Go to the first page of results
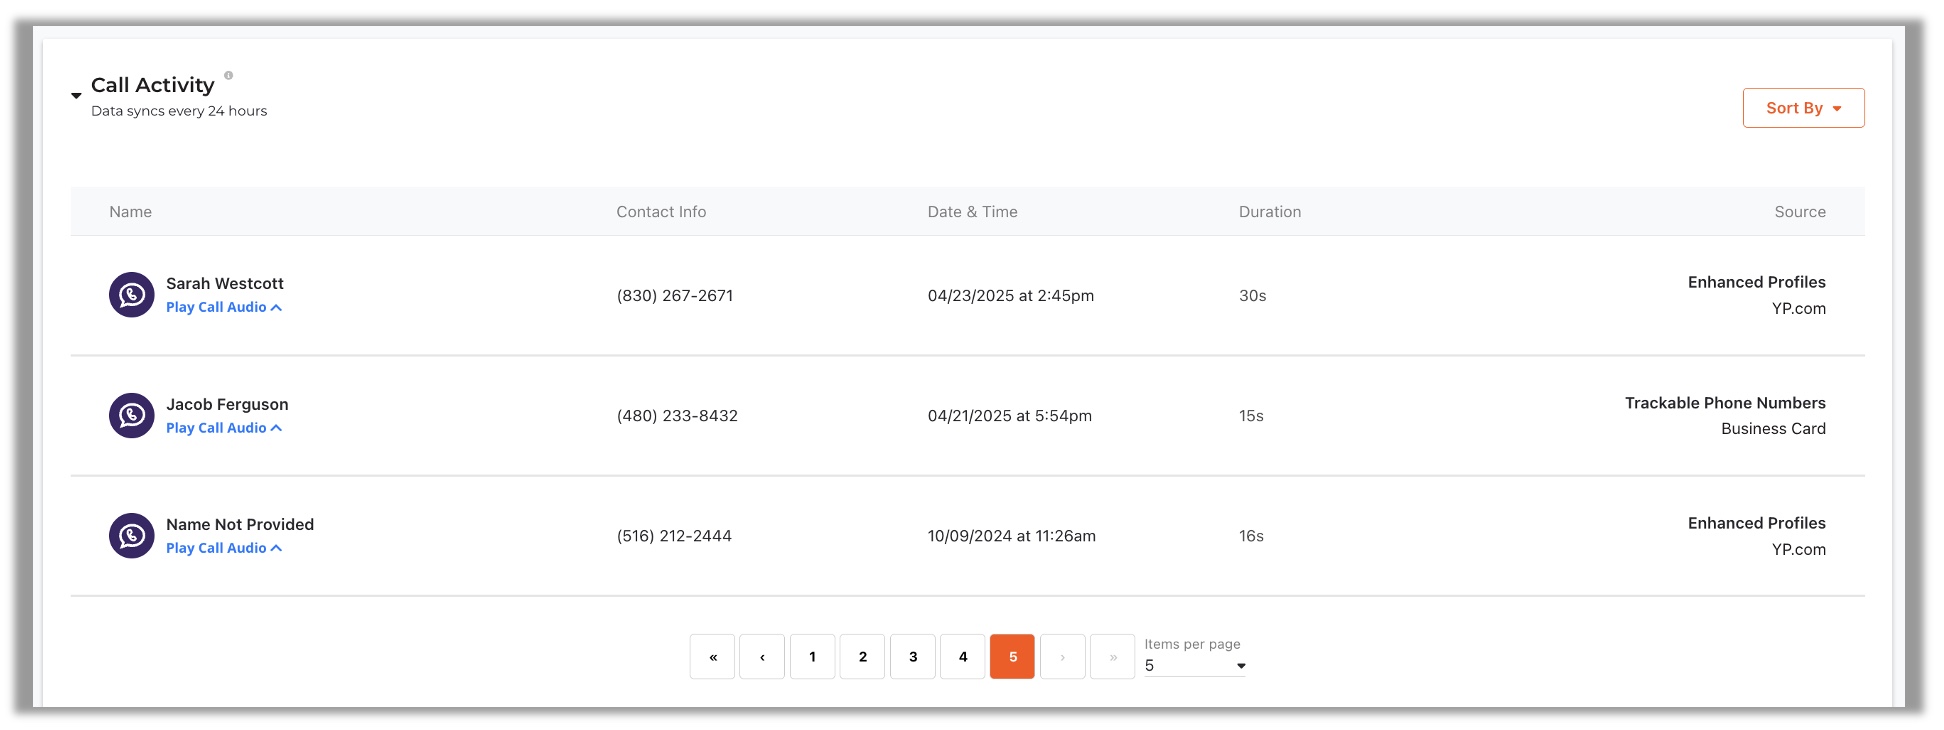Screen dimensions: 1944x730 click(x=712, y=657)
